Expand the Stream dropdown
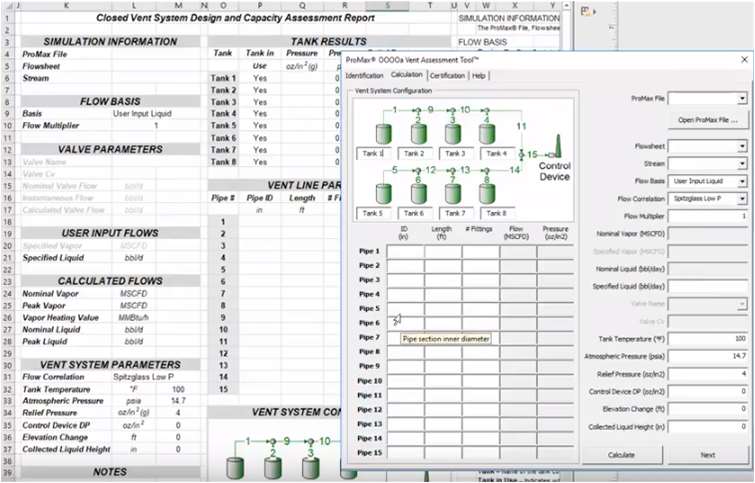Viewport: 755px width, 483px height. click(x=742, y=164)
